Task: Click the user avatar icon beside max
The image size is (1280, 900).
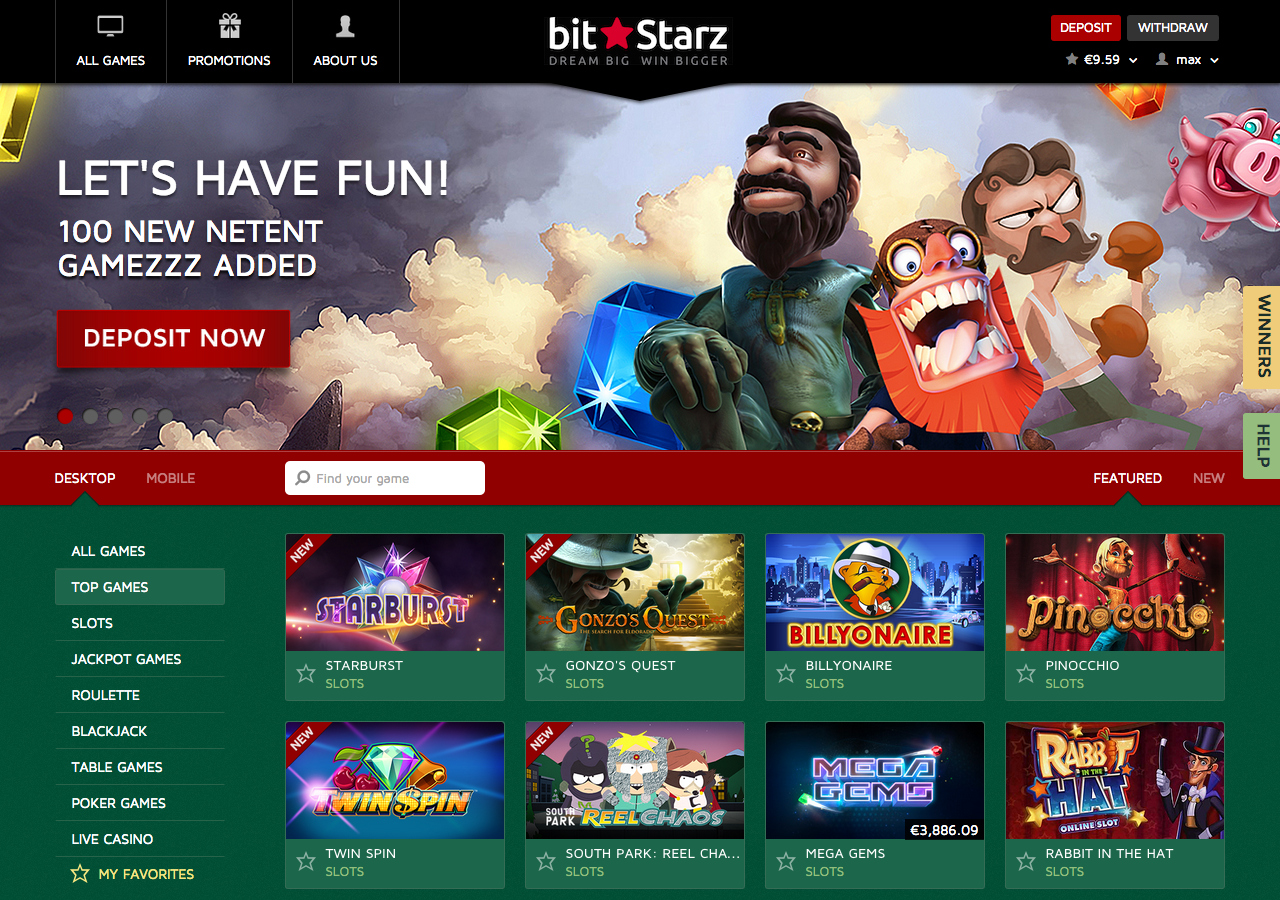Action: 1162,60
